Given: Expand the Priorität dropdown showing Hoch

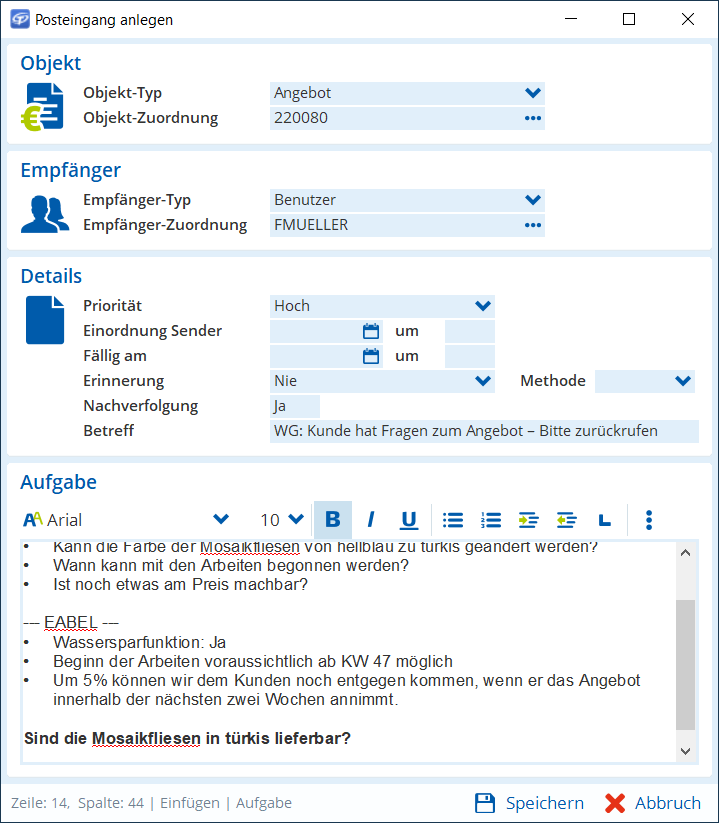Looking at the screenshot, I should click(483, 306).
